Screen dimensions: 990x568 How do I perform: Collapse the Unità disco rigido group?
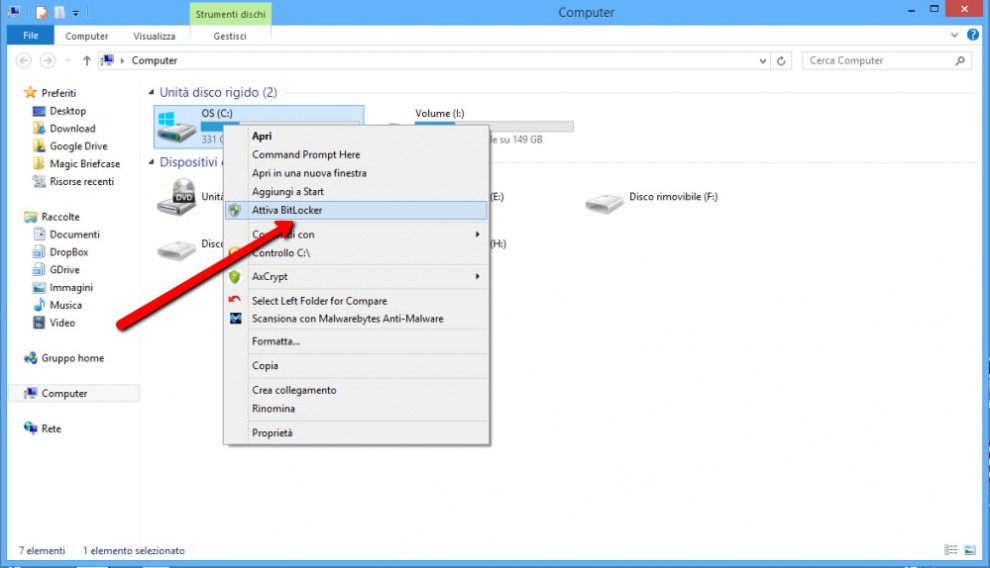152,93
